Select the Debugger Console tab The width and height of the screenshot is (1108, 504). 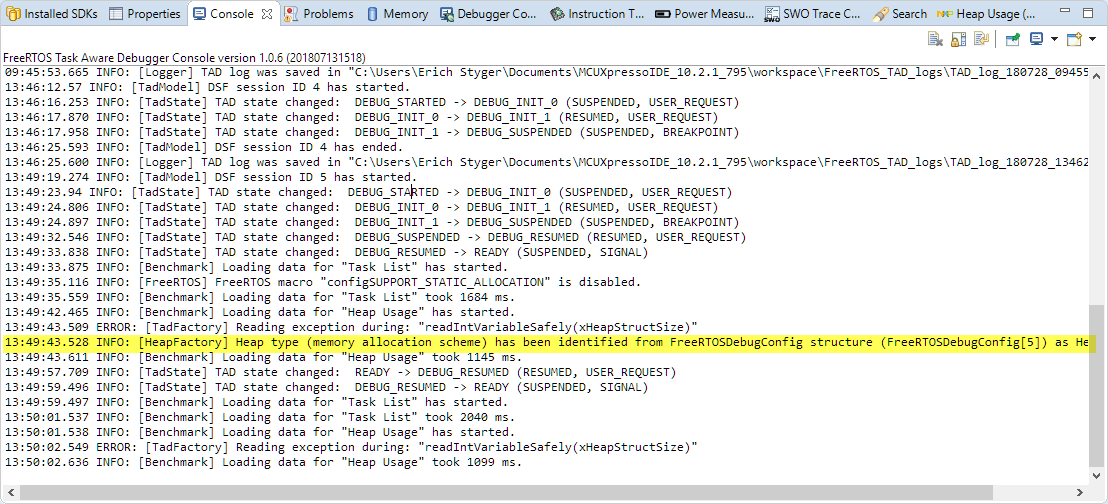tap(488, 14)
